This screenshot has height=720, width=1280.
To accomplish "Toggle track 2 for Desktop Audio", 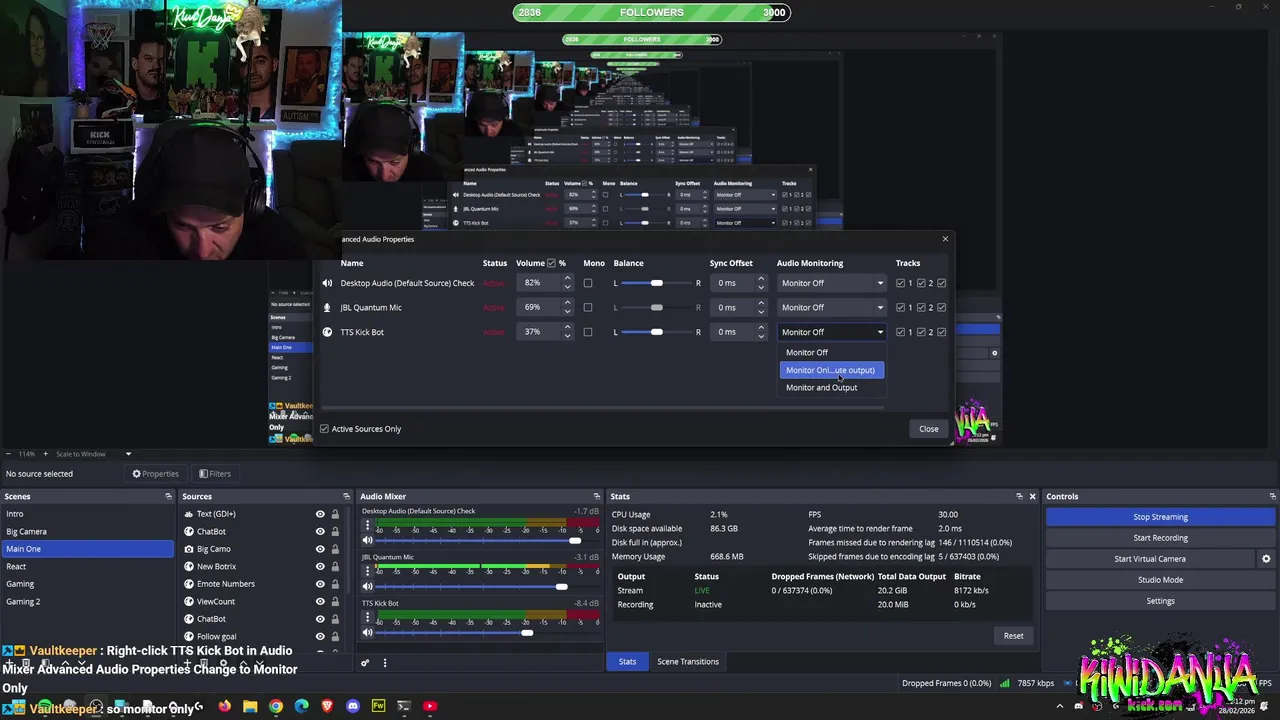I will pos(921,283).
